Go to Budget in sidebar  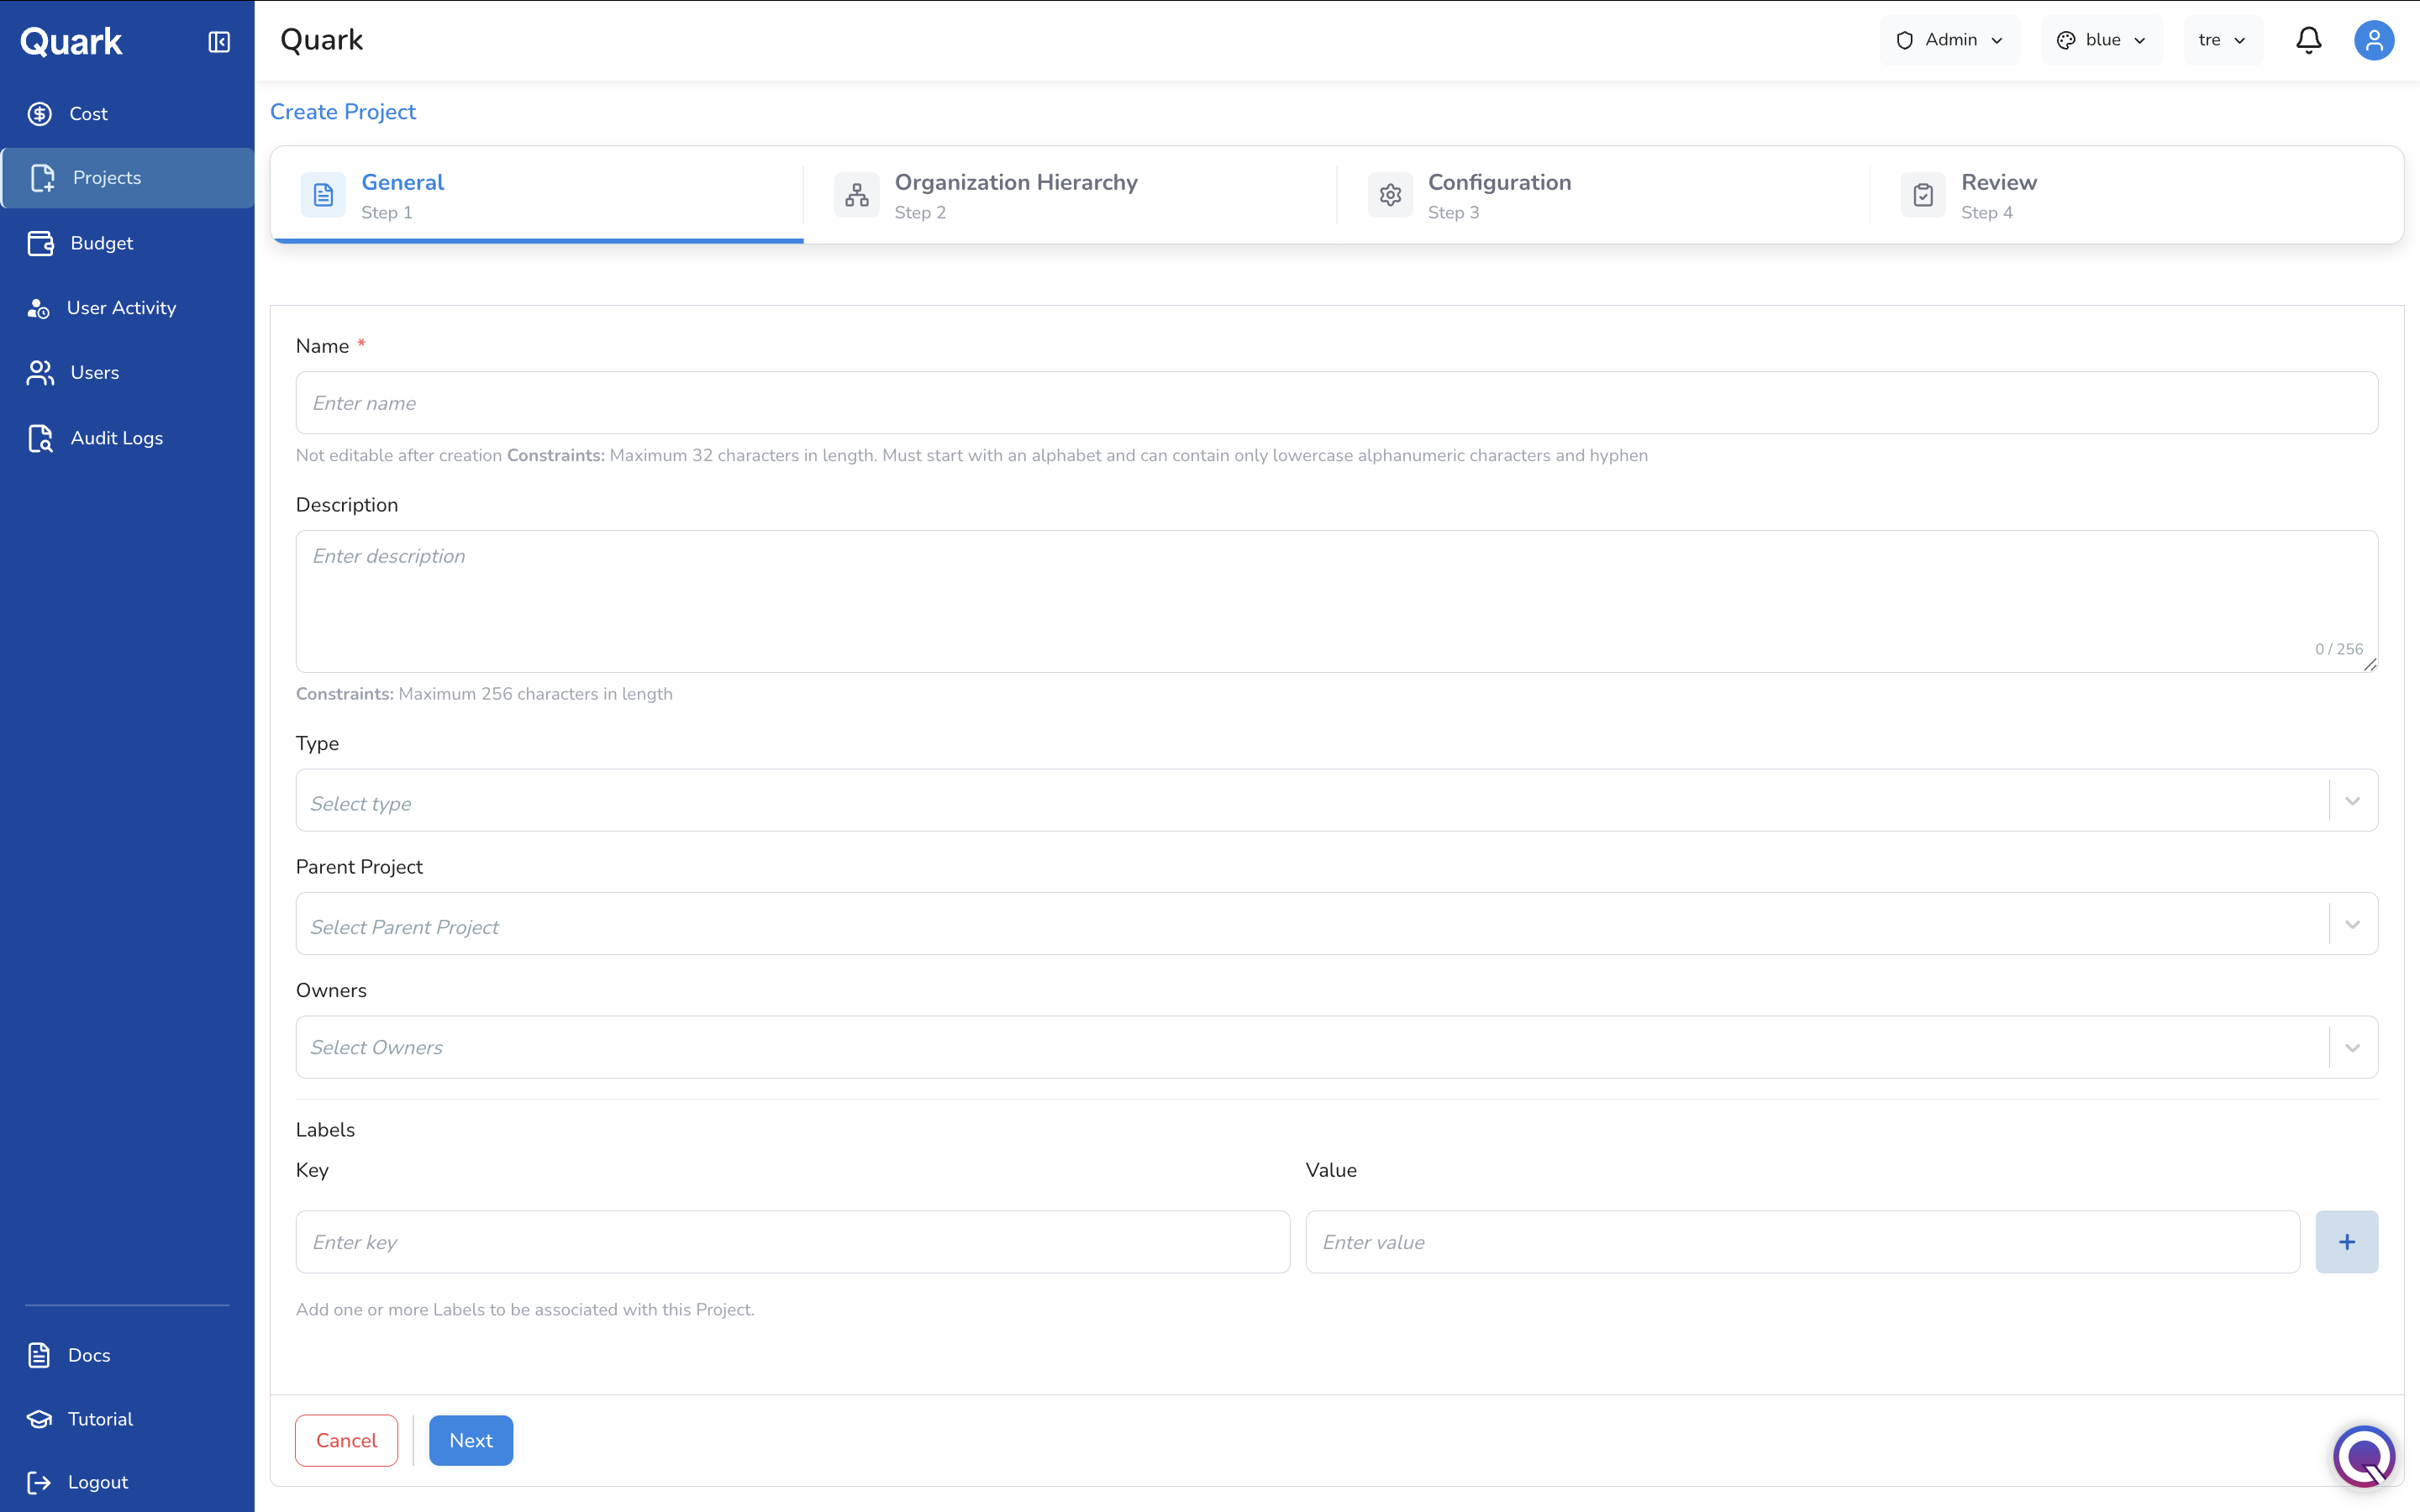click(127, 243)
